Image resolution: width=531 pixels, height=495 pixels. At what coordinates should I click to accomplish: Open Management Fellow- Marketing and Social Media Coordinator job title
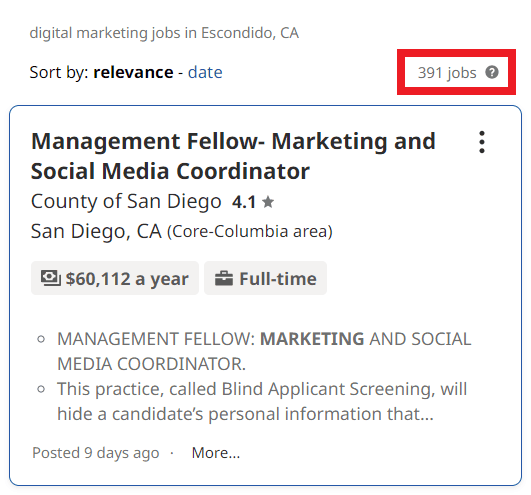point(233,156)
